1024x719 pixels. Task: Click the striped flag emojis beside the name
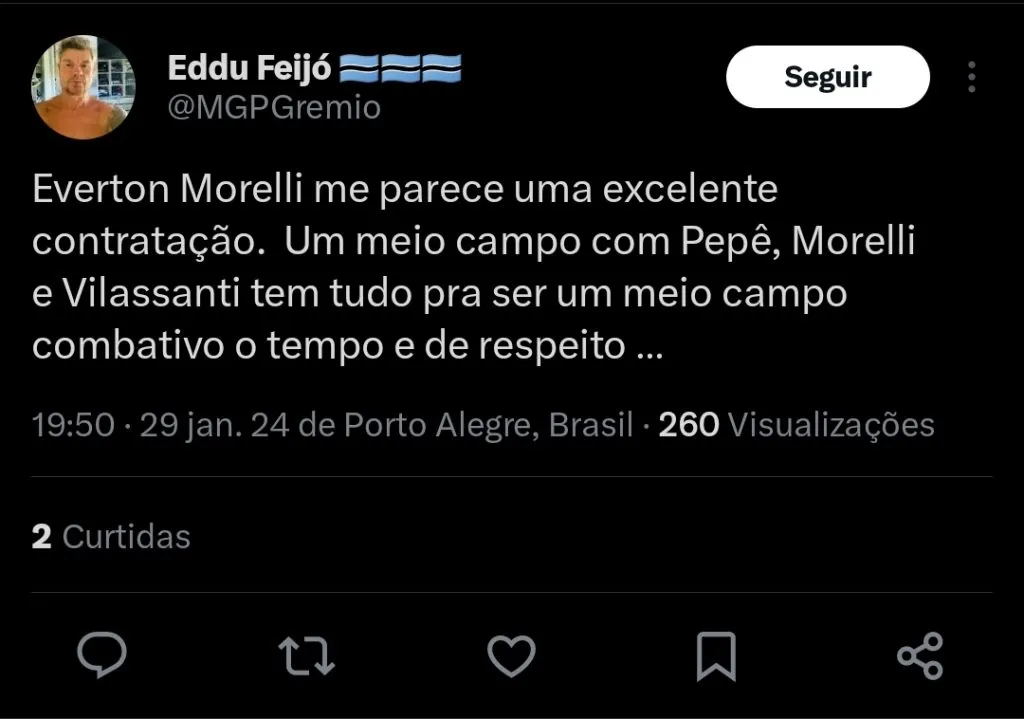401,68
